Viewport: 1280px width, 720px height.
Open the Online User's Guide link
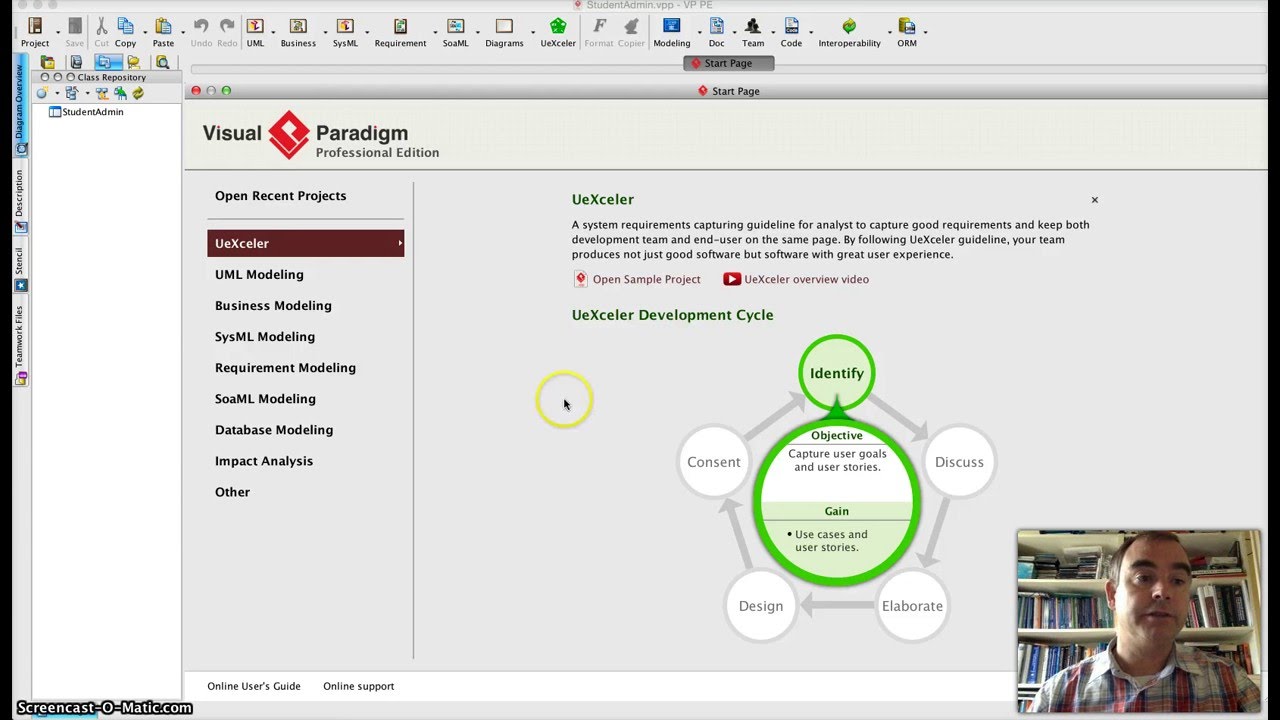point(254,686)
